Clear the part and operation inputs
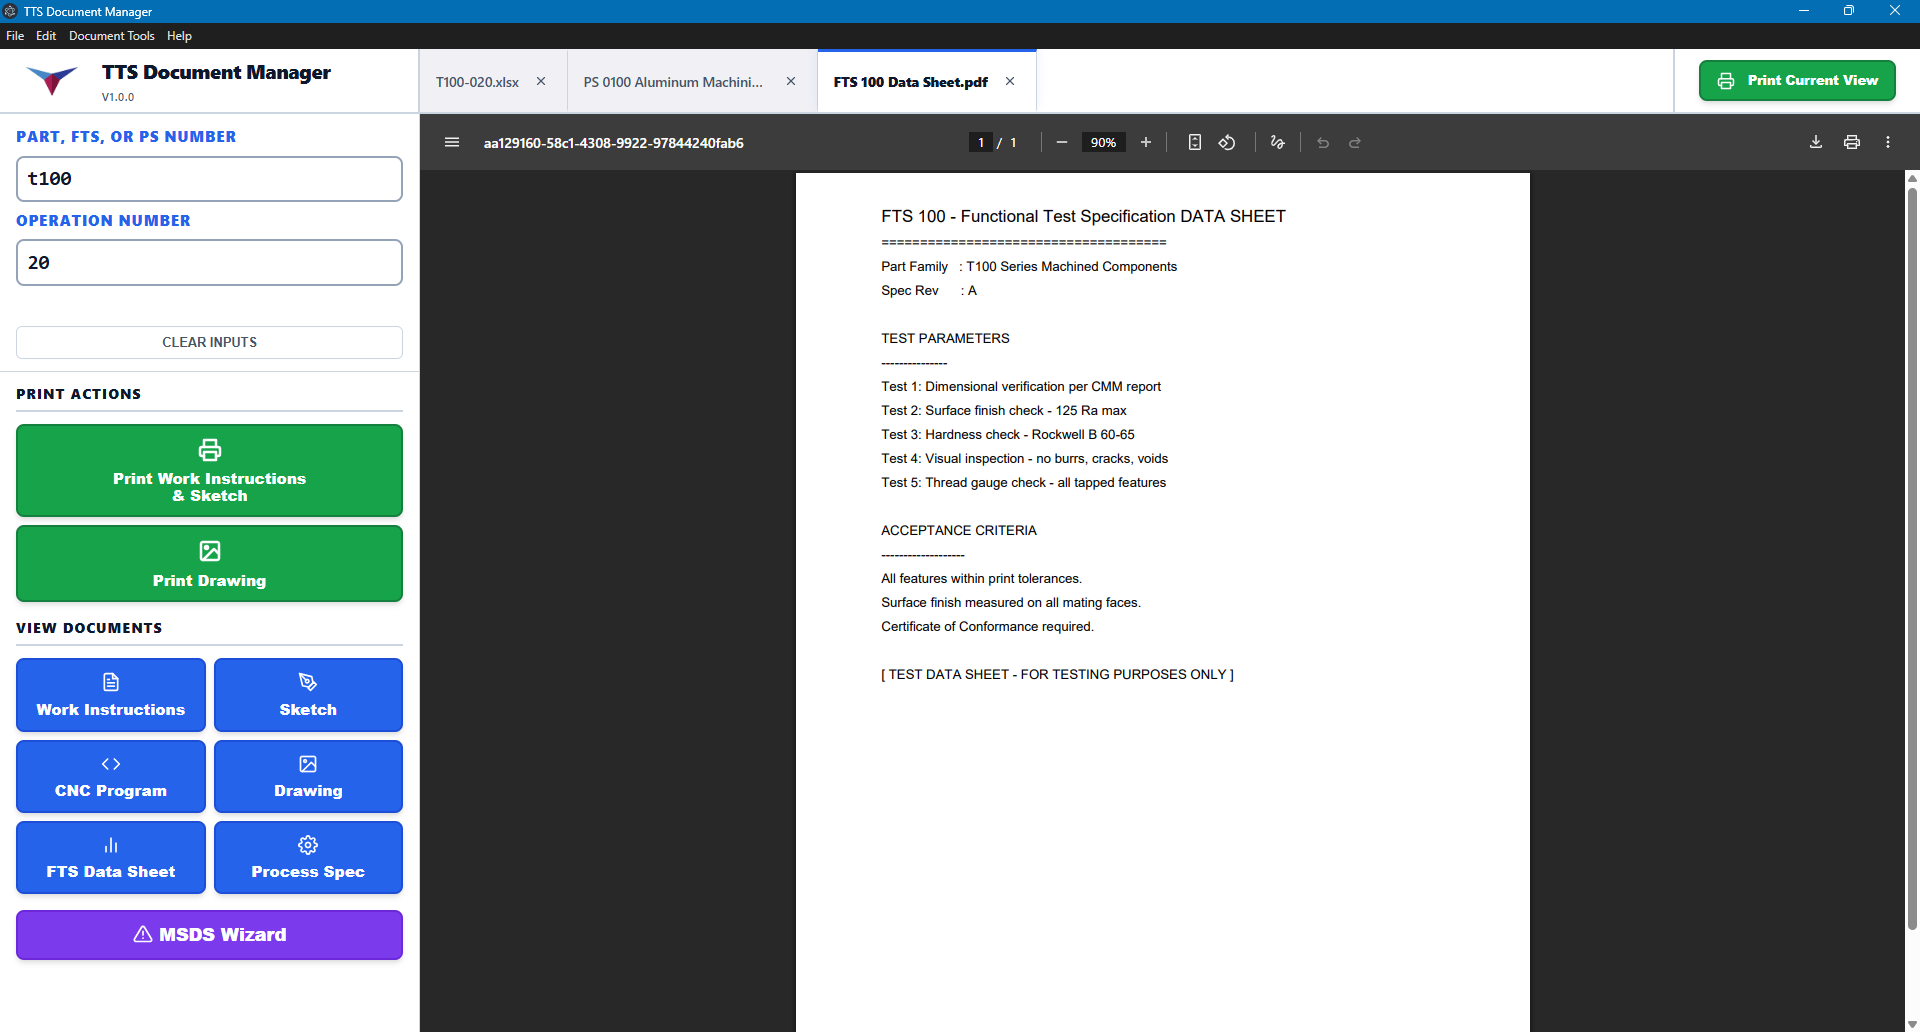This screenshot has width=1920, height=1032. tap(209, 342)
